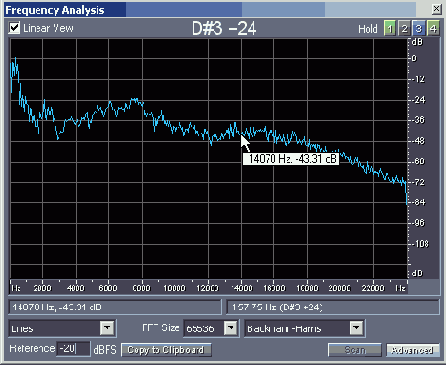Click the Scan button
The height and width of the screenshot is (365, 446).
pyautogui.click(x=355, y=350)
